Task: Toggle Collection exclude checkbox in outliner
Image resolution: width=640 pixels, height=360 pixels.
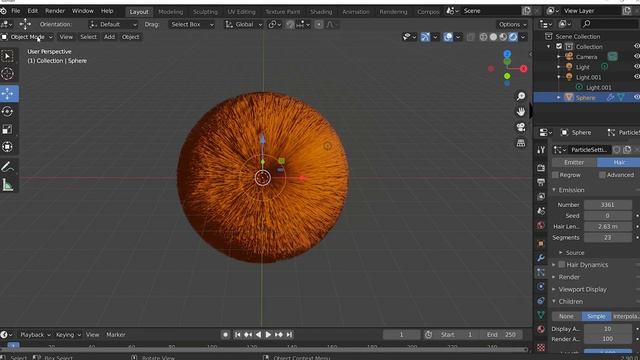Action: pos(559,47)
